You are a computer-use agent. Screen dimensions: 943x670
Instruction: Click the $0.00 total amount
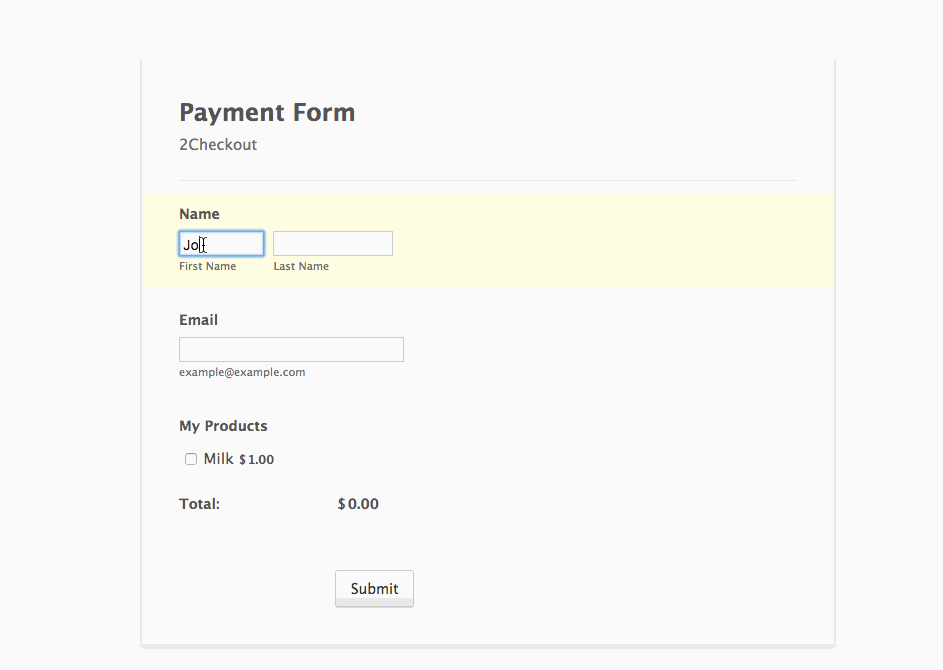point(358,504)
